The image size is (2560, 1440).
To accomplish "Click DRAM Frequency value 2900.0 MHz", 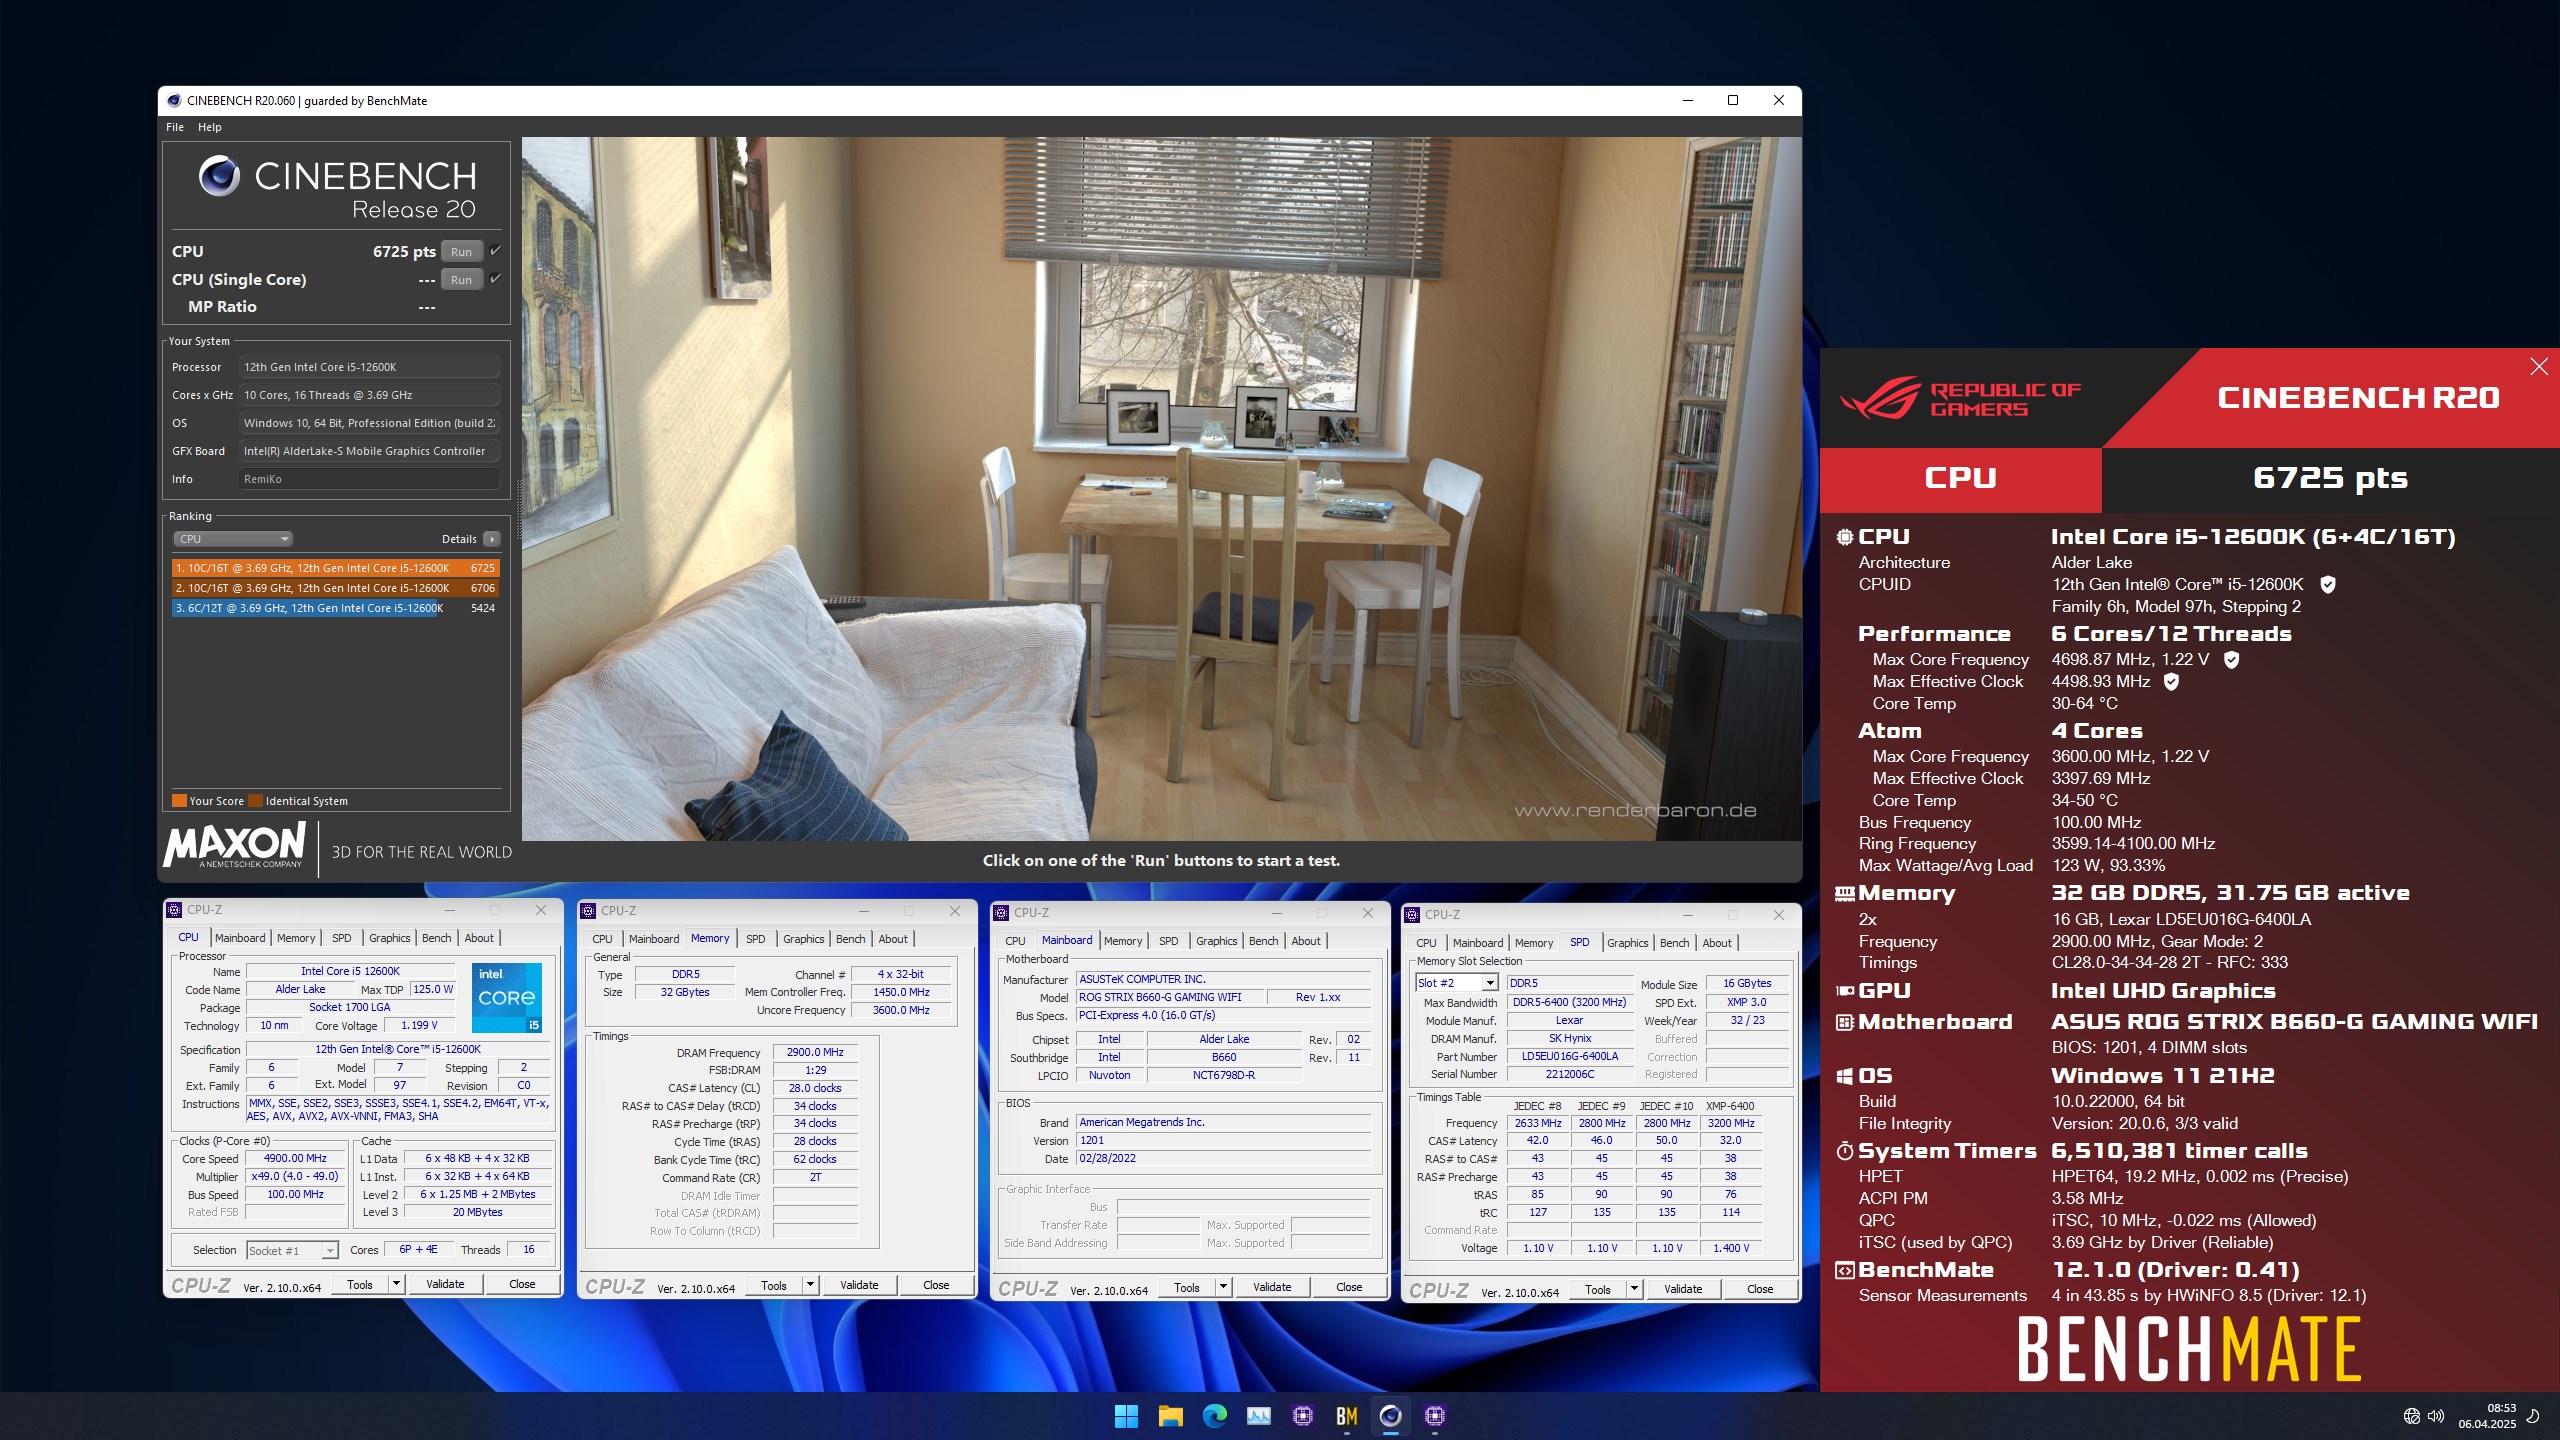I will click(815, 1052).
